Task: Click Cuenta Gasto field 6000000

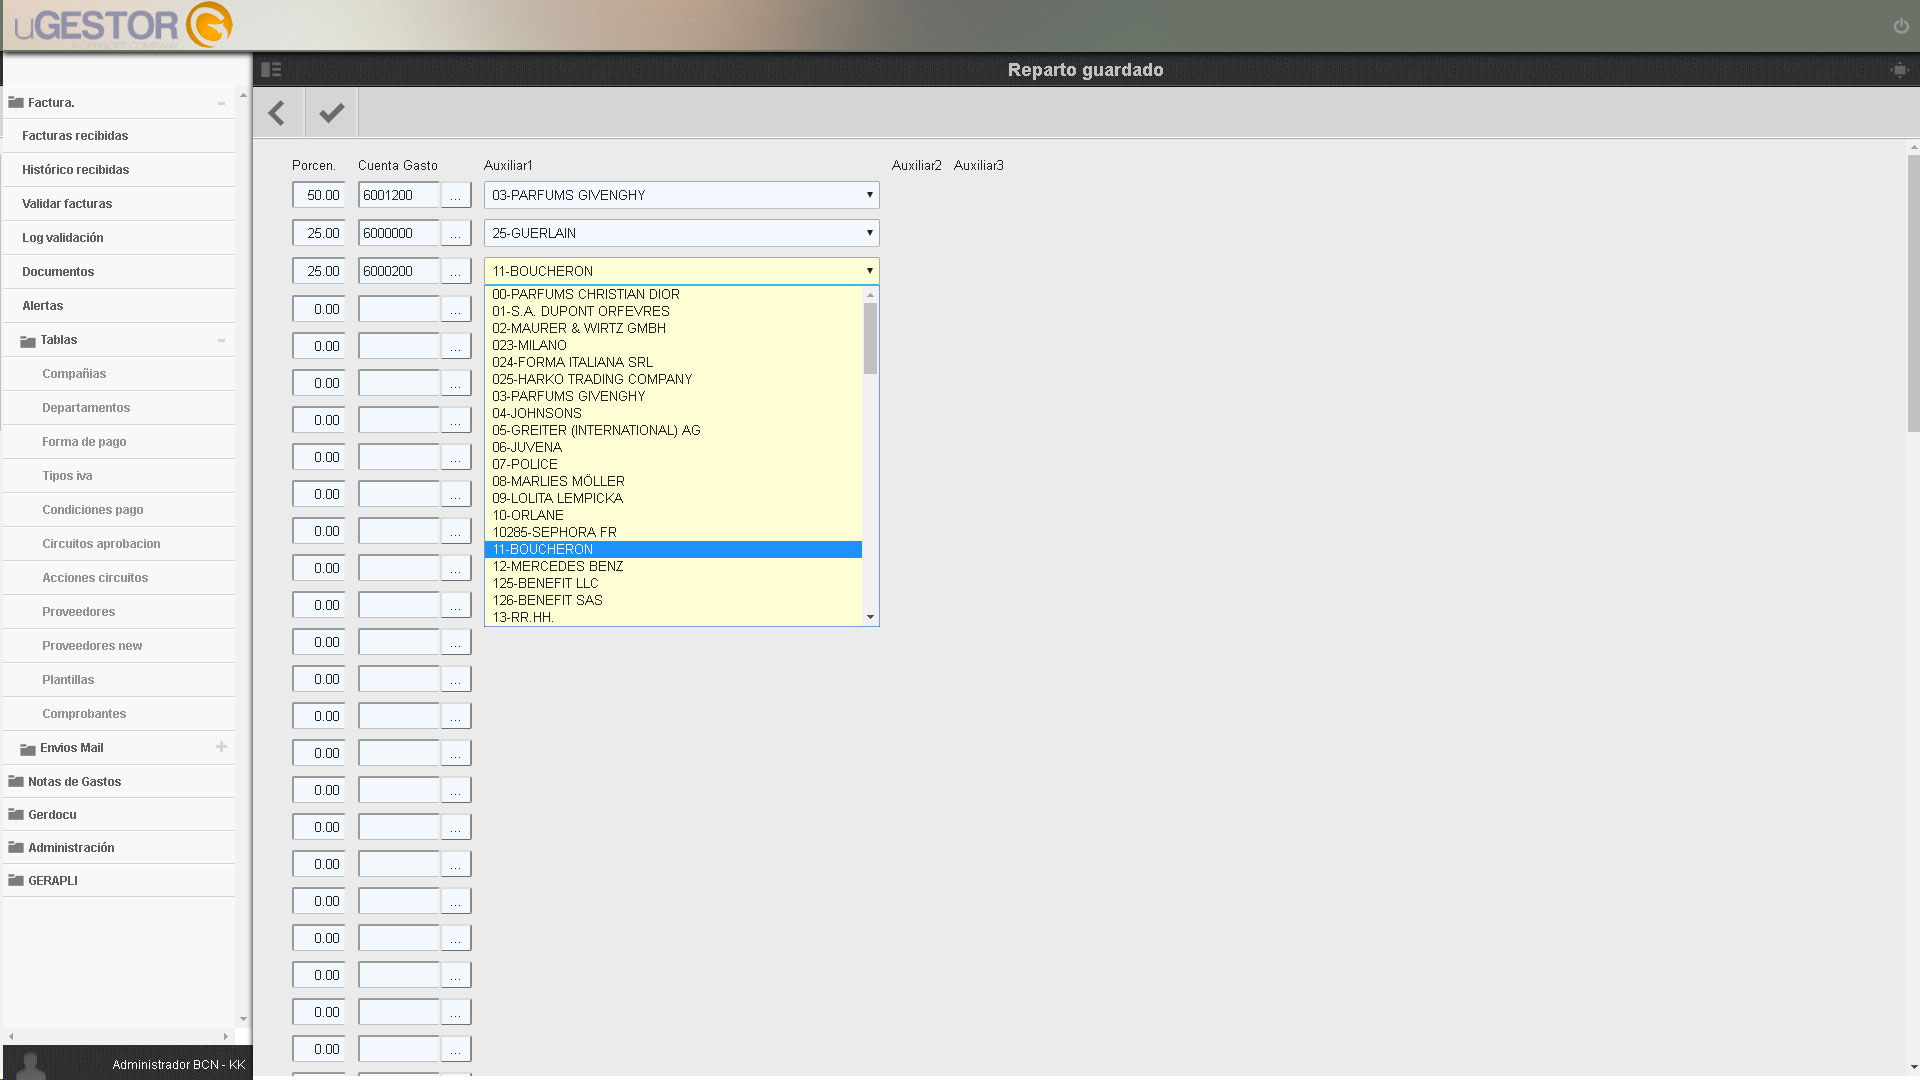Action: tap(399, 233)
